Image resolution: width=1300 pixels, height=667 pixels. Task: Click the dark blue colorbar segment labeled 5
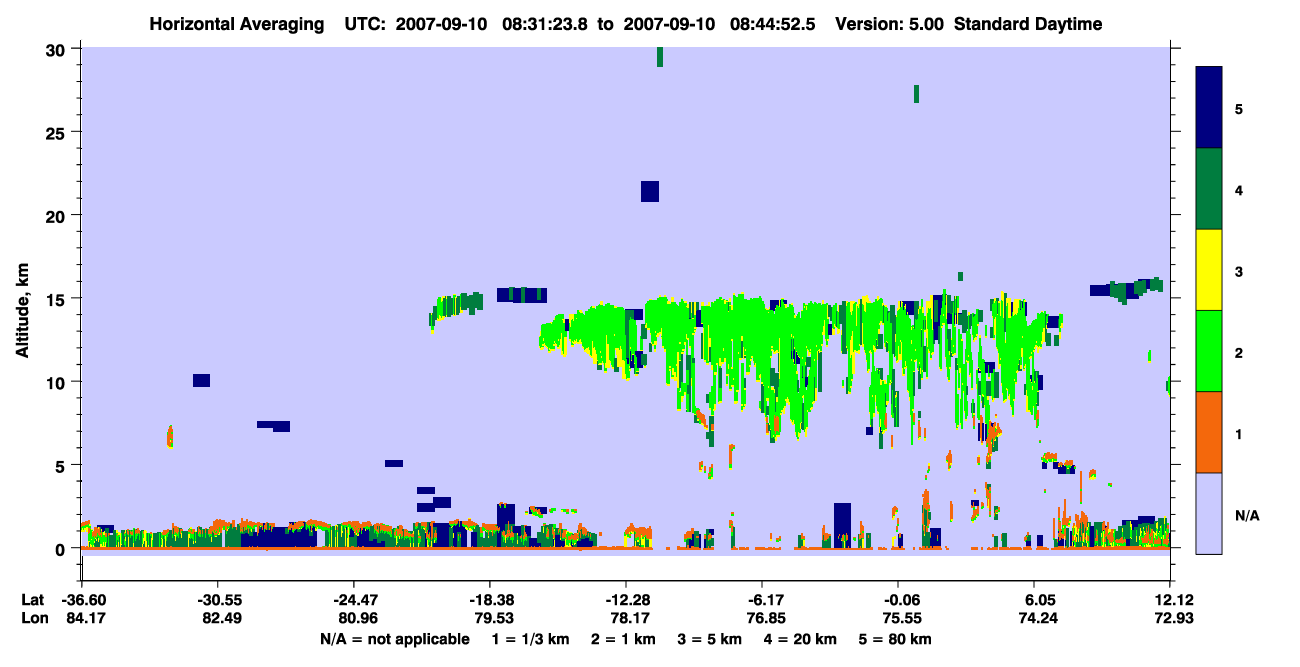pos(1209,108)
